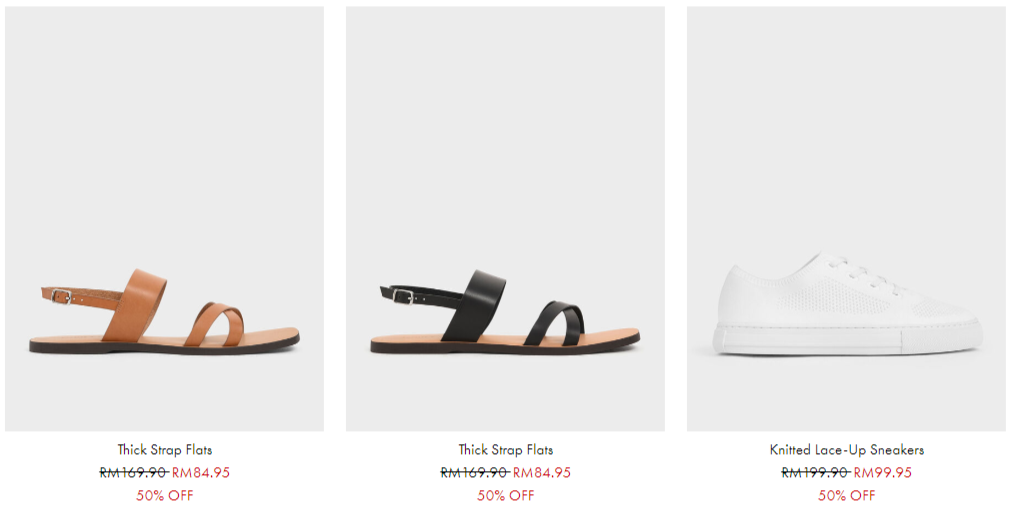The width and height of the screenshot is (1015, 515).
Task: Click the Thick Strap Flats title under black sandal
Action: click(x=506, y=450)
